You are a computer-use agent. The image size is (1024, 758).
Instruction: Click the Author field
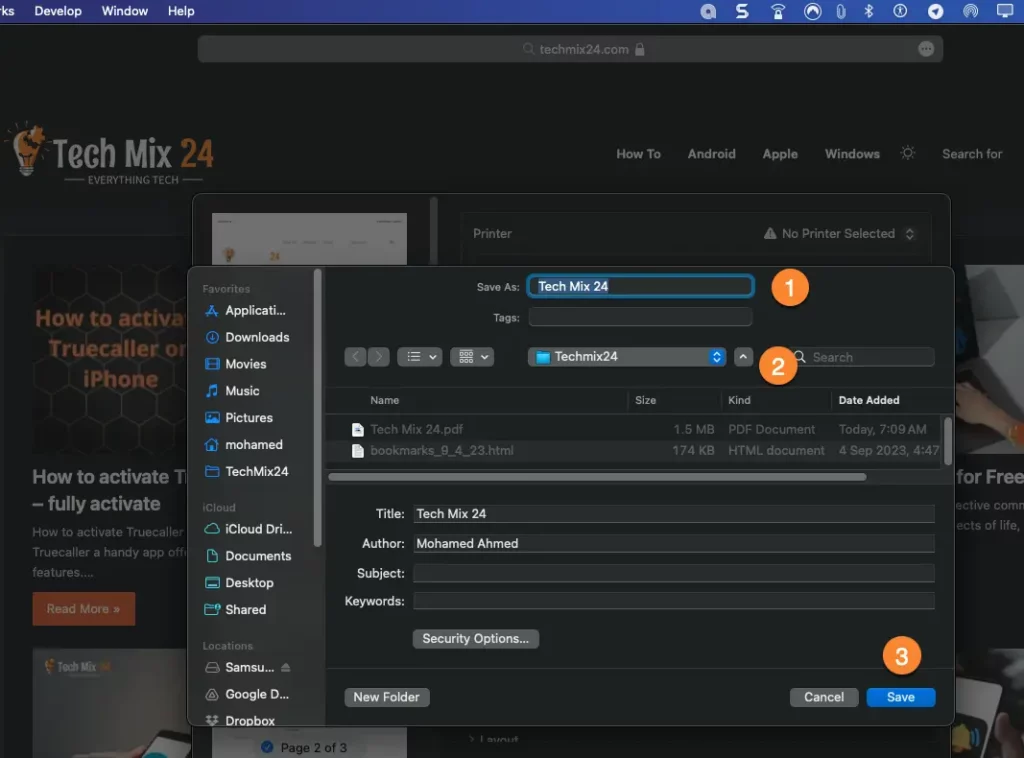(x=673, y=543)
